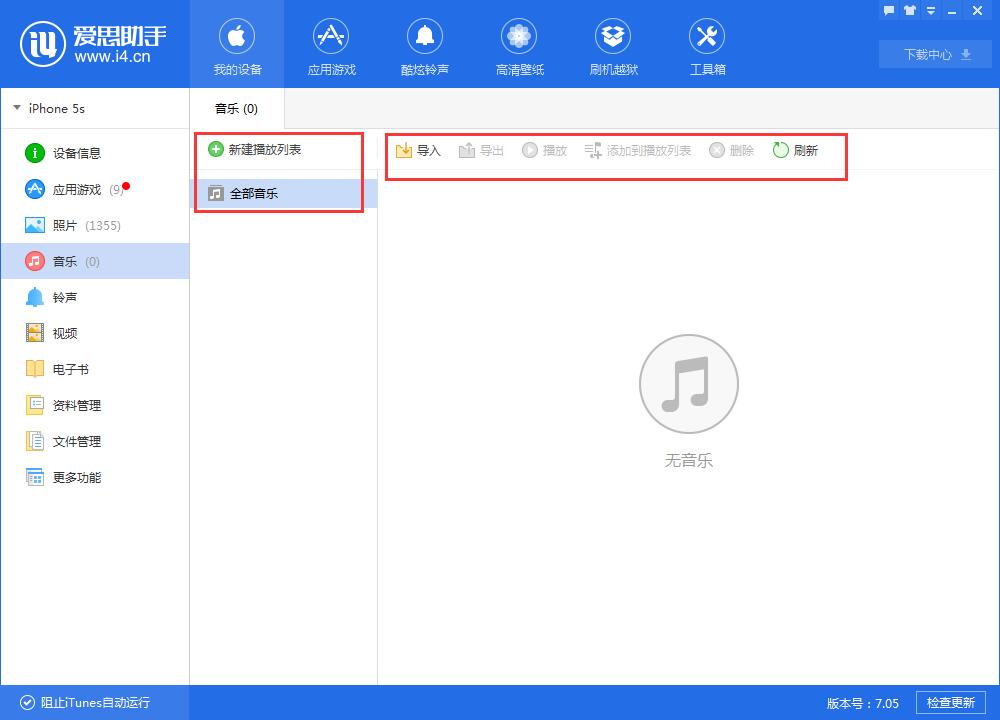The image size is (1000, 720).
Task: Open the 应用游戏 apps and games section
Action: tap(331, 45)
